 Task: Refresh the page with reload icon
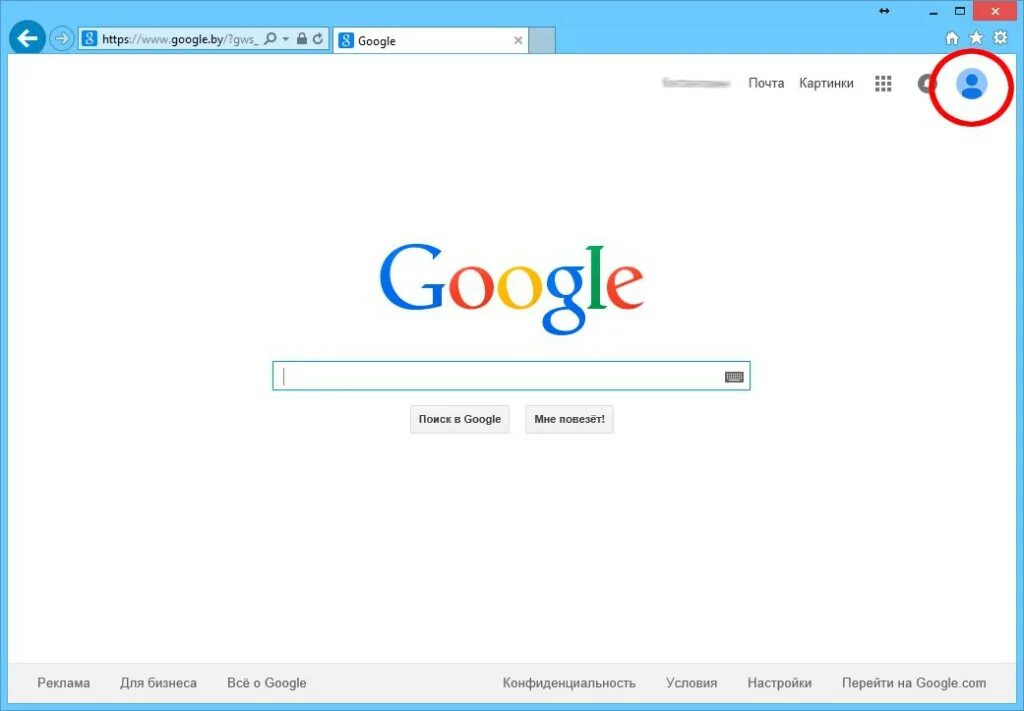coord(318,39)
